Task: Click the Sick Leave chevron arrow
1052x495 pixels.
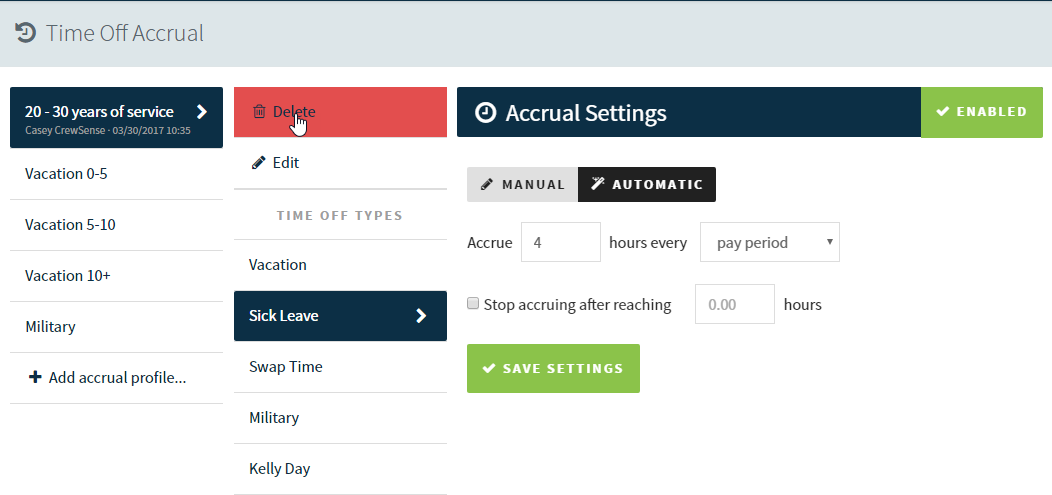Action: coord(421,316)
